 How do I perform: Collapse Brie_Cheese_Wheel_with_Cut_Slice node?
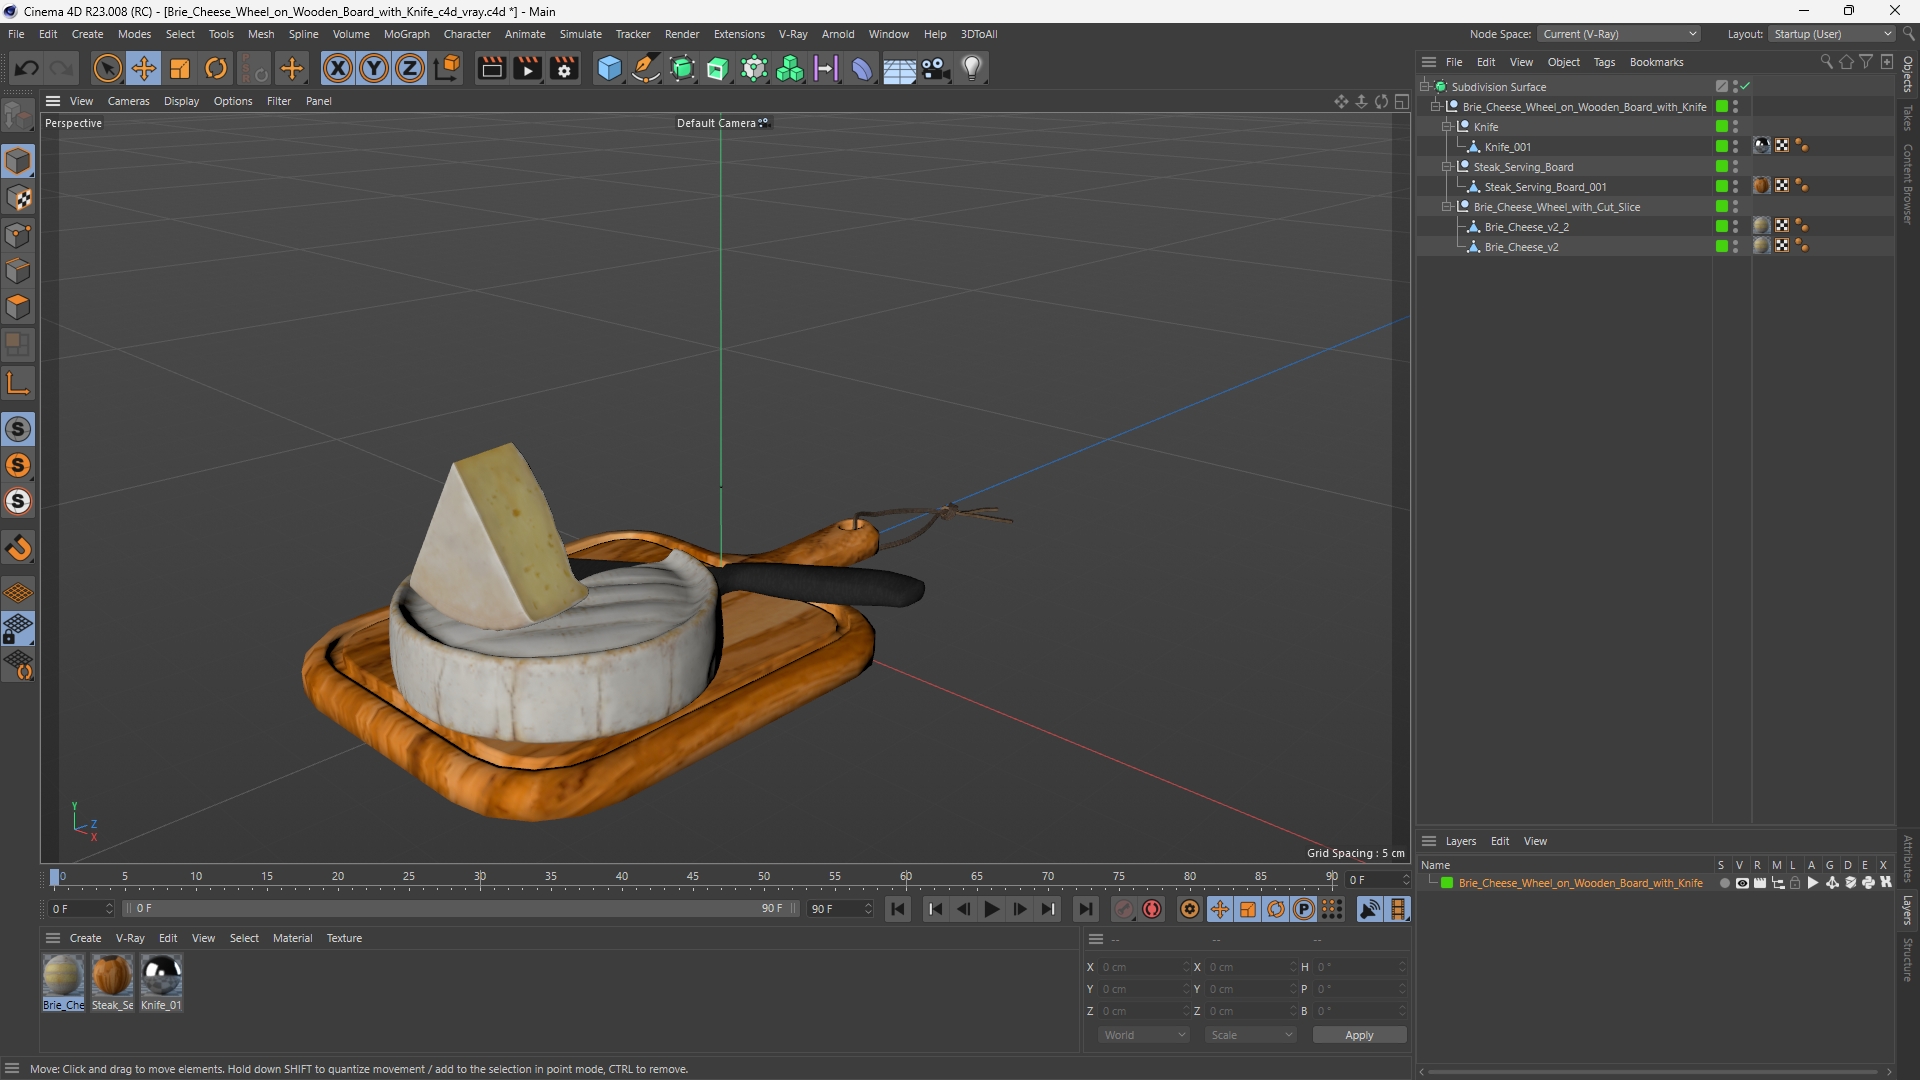click(x=1446, y=207)
